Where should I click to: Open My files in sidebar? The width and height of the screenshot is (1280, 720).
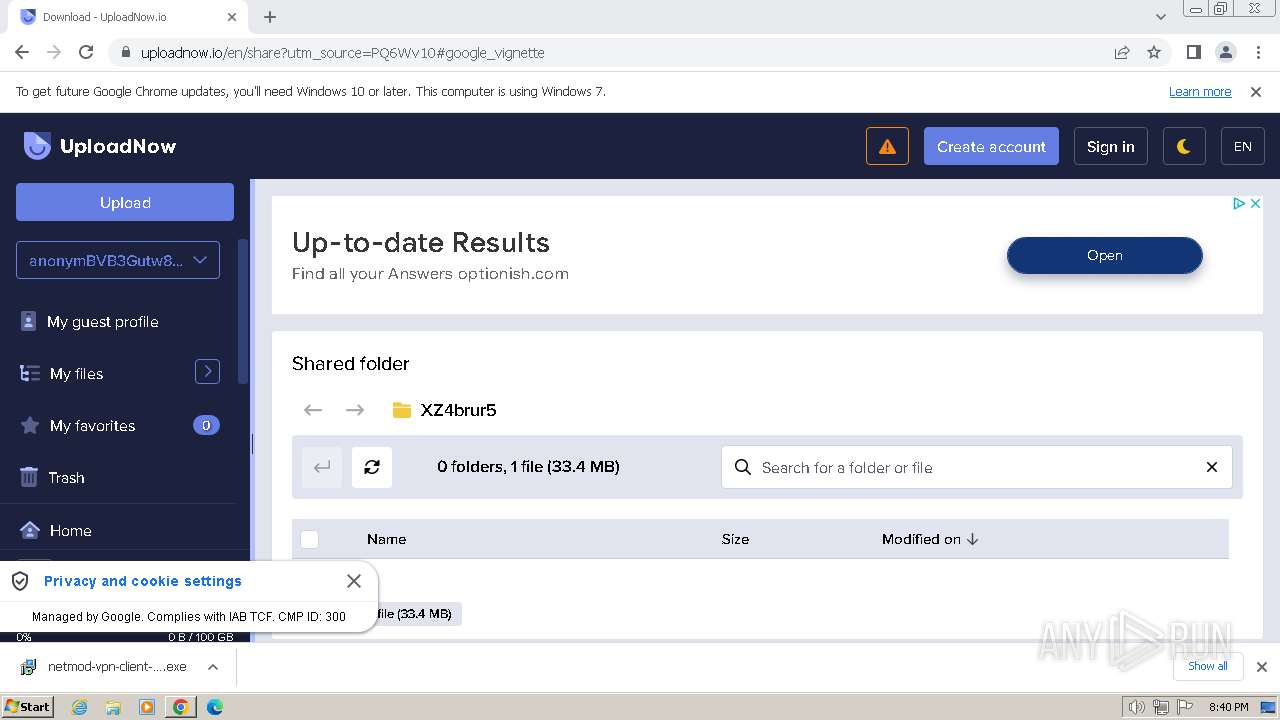pyautogui.click(x=76, y=374)
